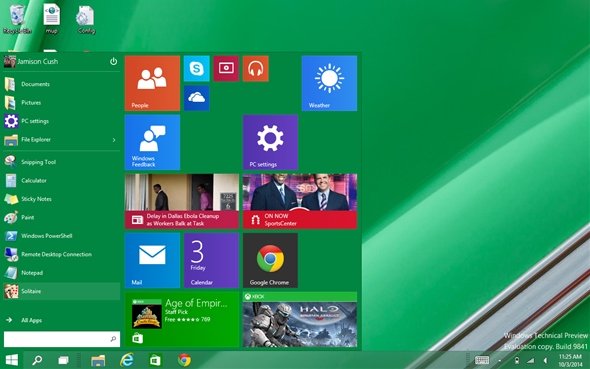Open Task View on the taskbar

pos(63,360)
